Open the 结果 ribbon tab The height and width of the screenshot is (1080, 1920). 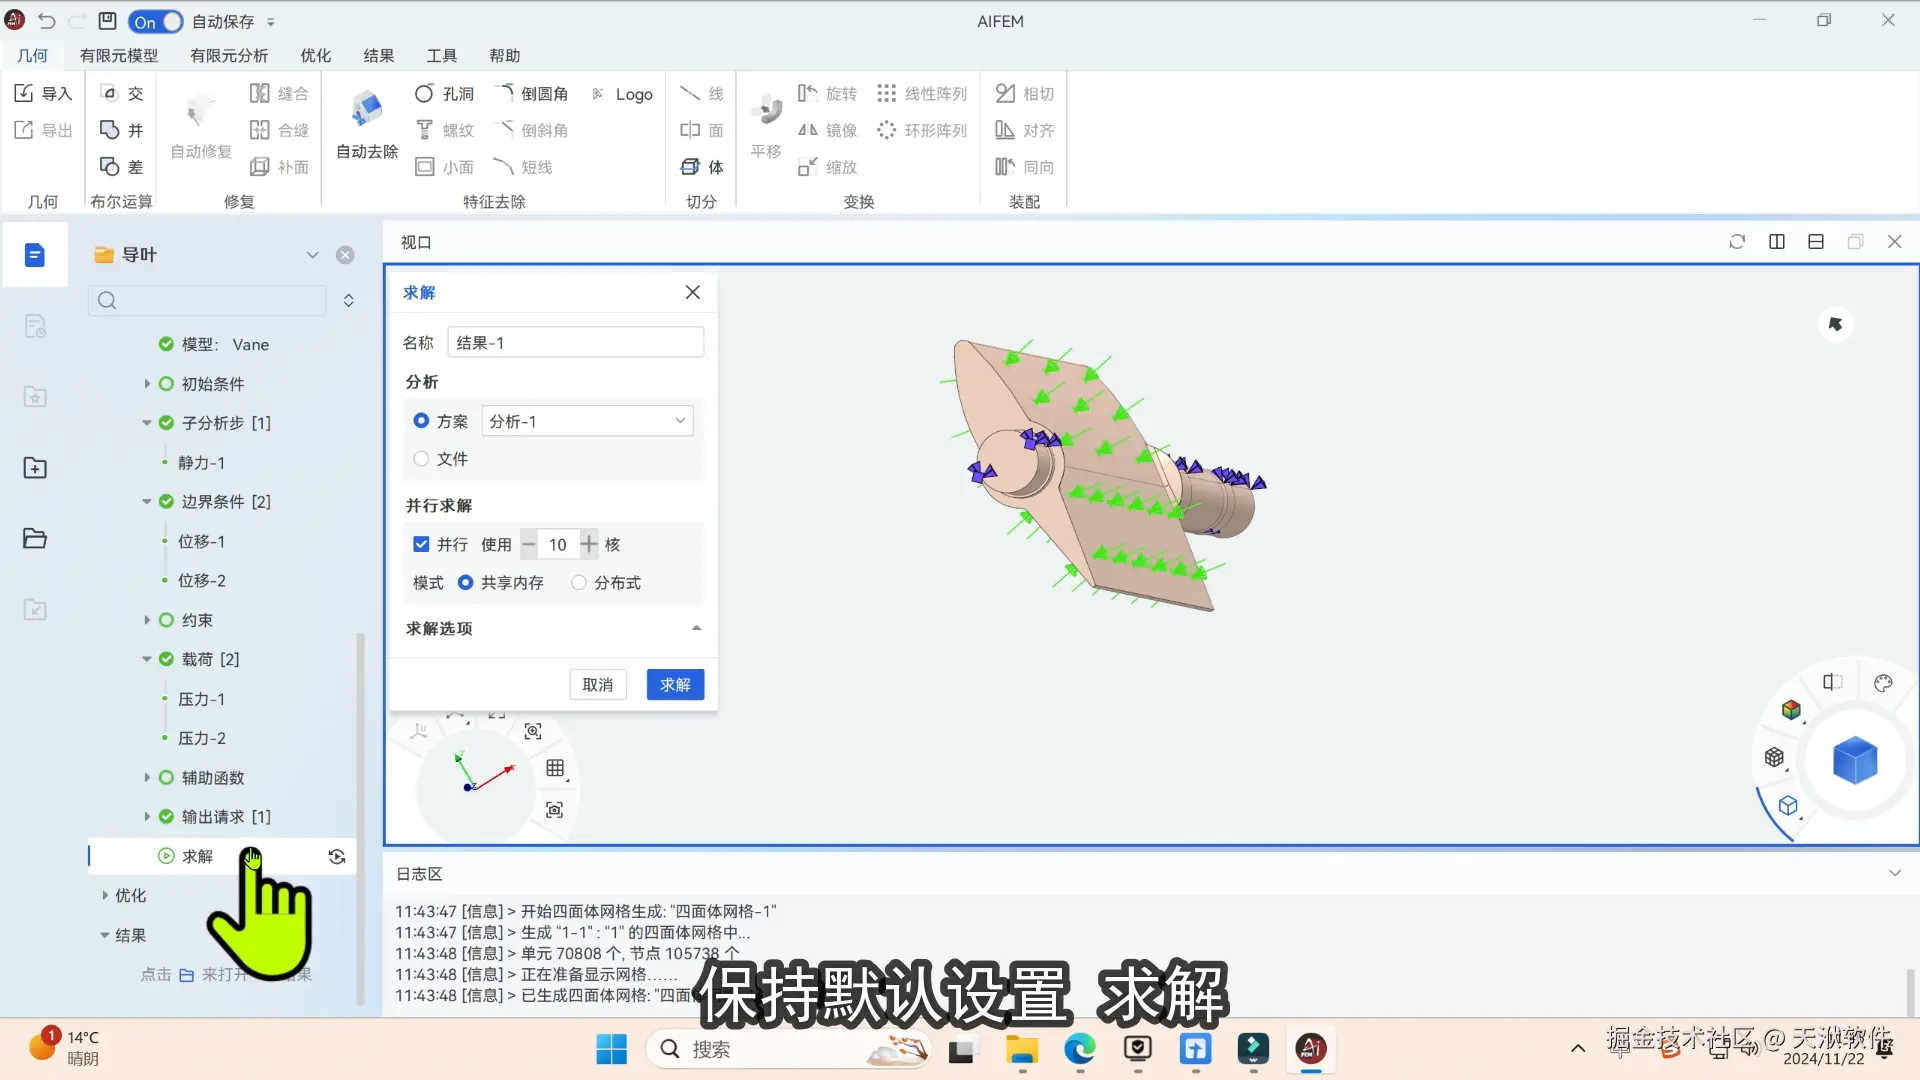378,56
